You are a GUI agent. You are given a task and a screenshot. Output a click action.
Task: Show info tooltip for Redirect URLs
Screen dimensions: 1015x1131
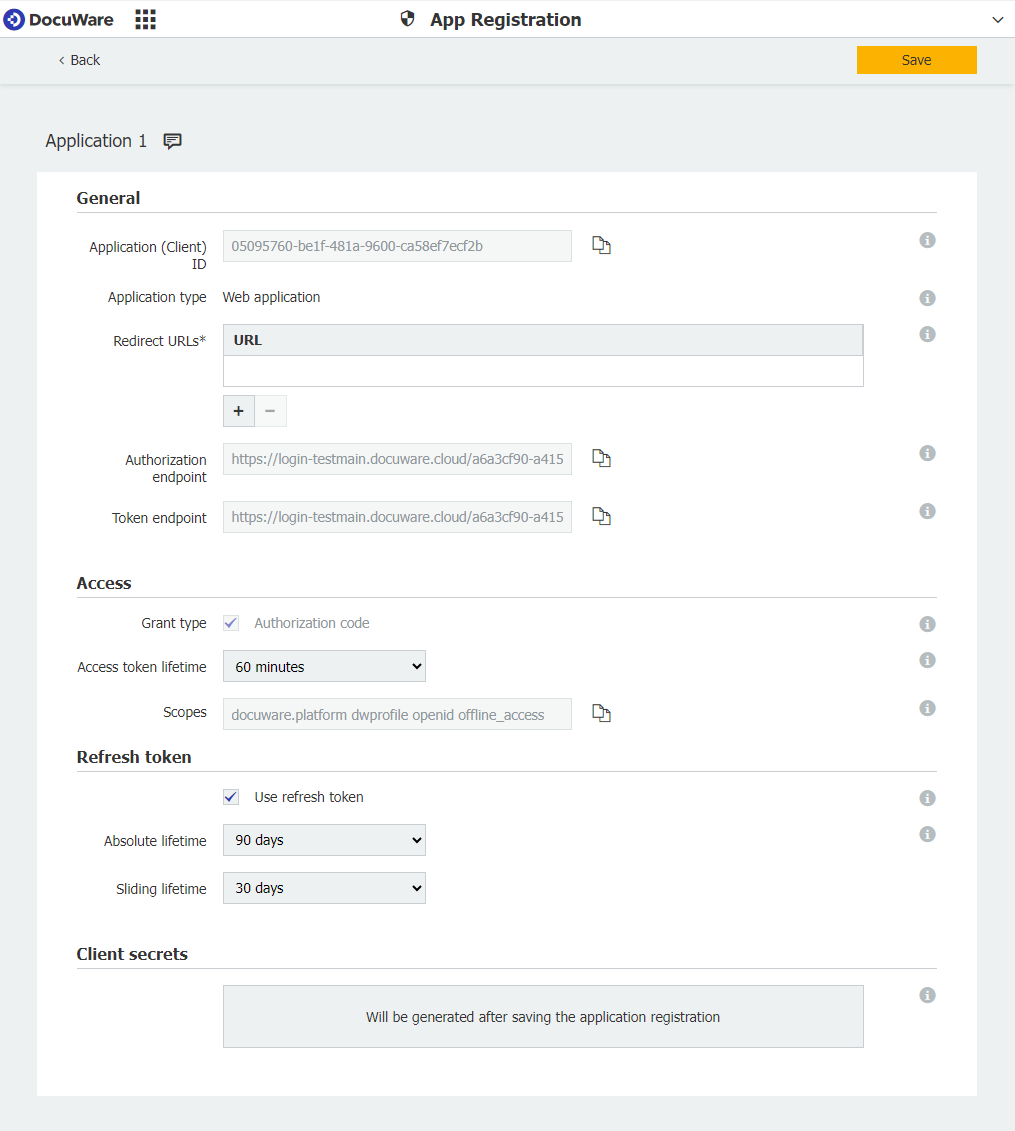coord(927,334)
